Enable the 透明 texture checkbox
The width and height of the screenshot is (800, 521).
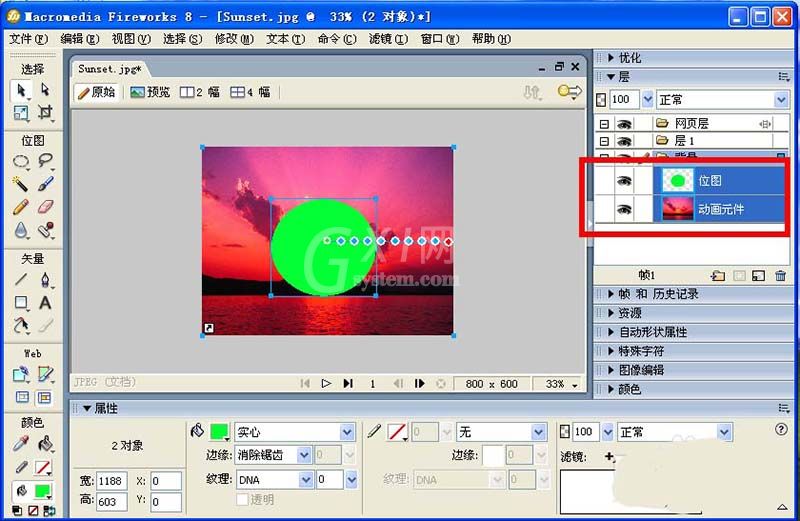click(x=242, y=499)
